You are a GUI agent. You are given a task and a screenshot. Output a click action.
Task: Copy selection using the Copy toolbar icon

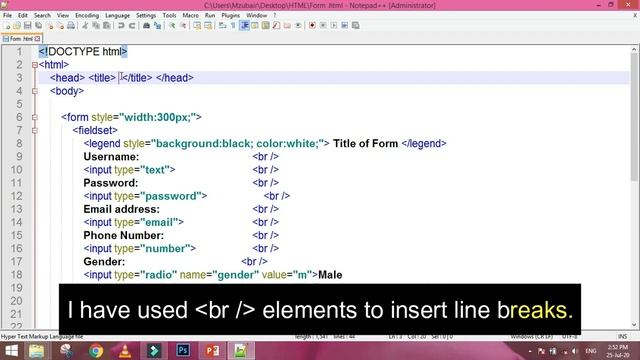[96, 25]
